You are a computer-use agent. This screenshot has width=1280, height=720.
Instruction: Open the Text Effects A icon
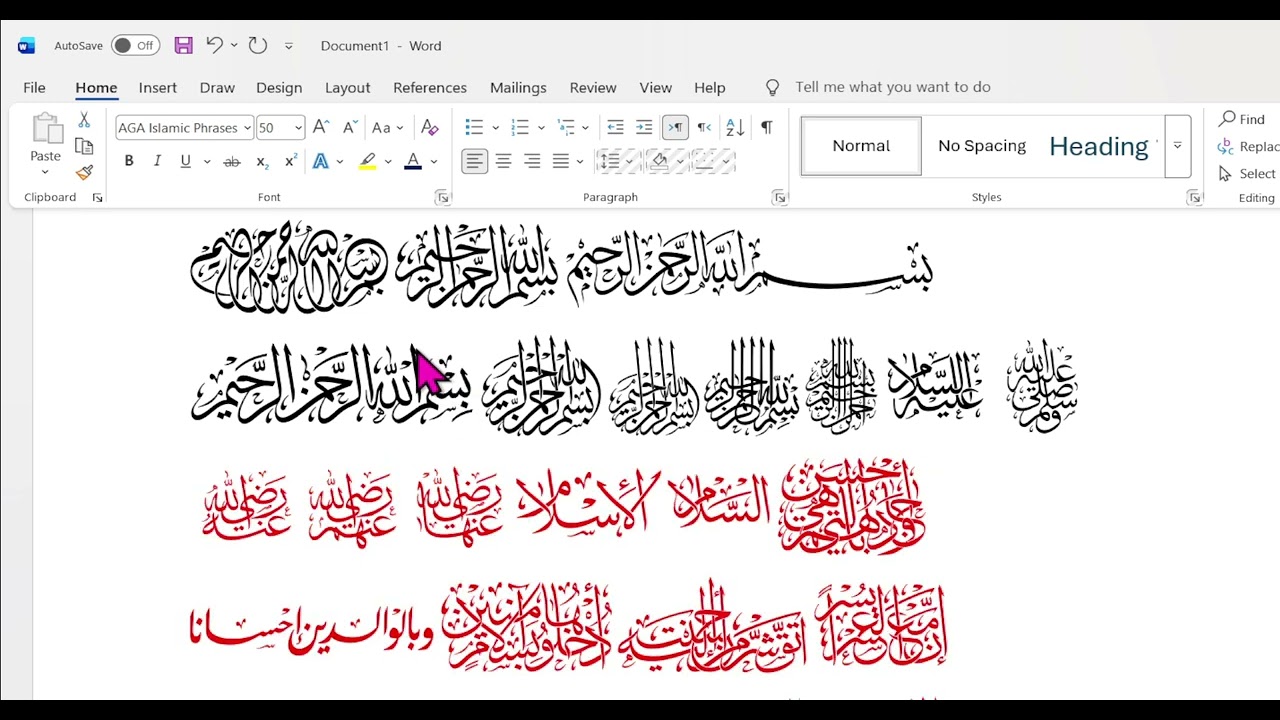click(321, 161)
